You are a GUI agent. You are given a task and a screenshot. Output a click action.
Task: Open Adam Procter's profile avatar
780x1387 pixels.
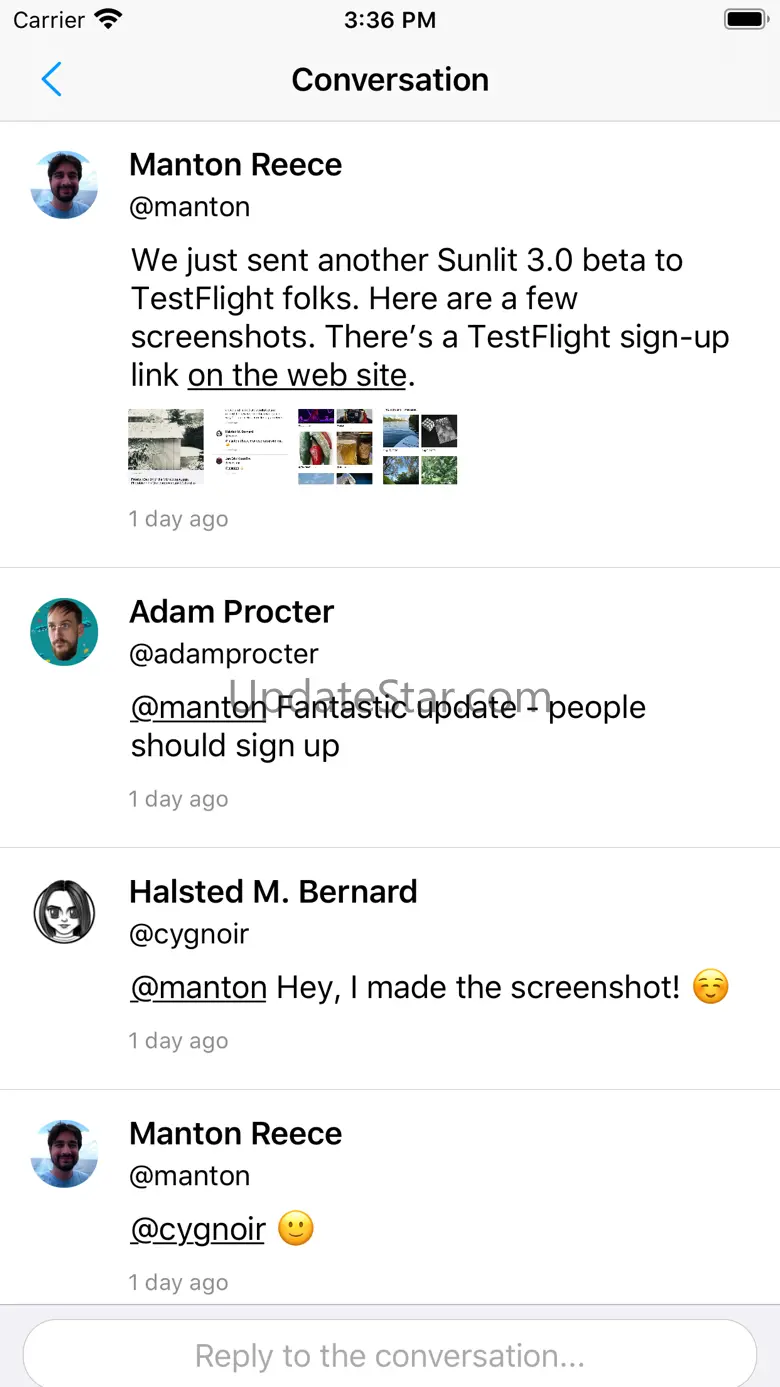tap(64, 632)
